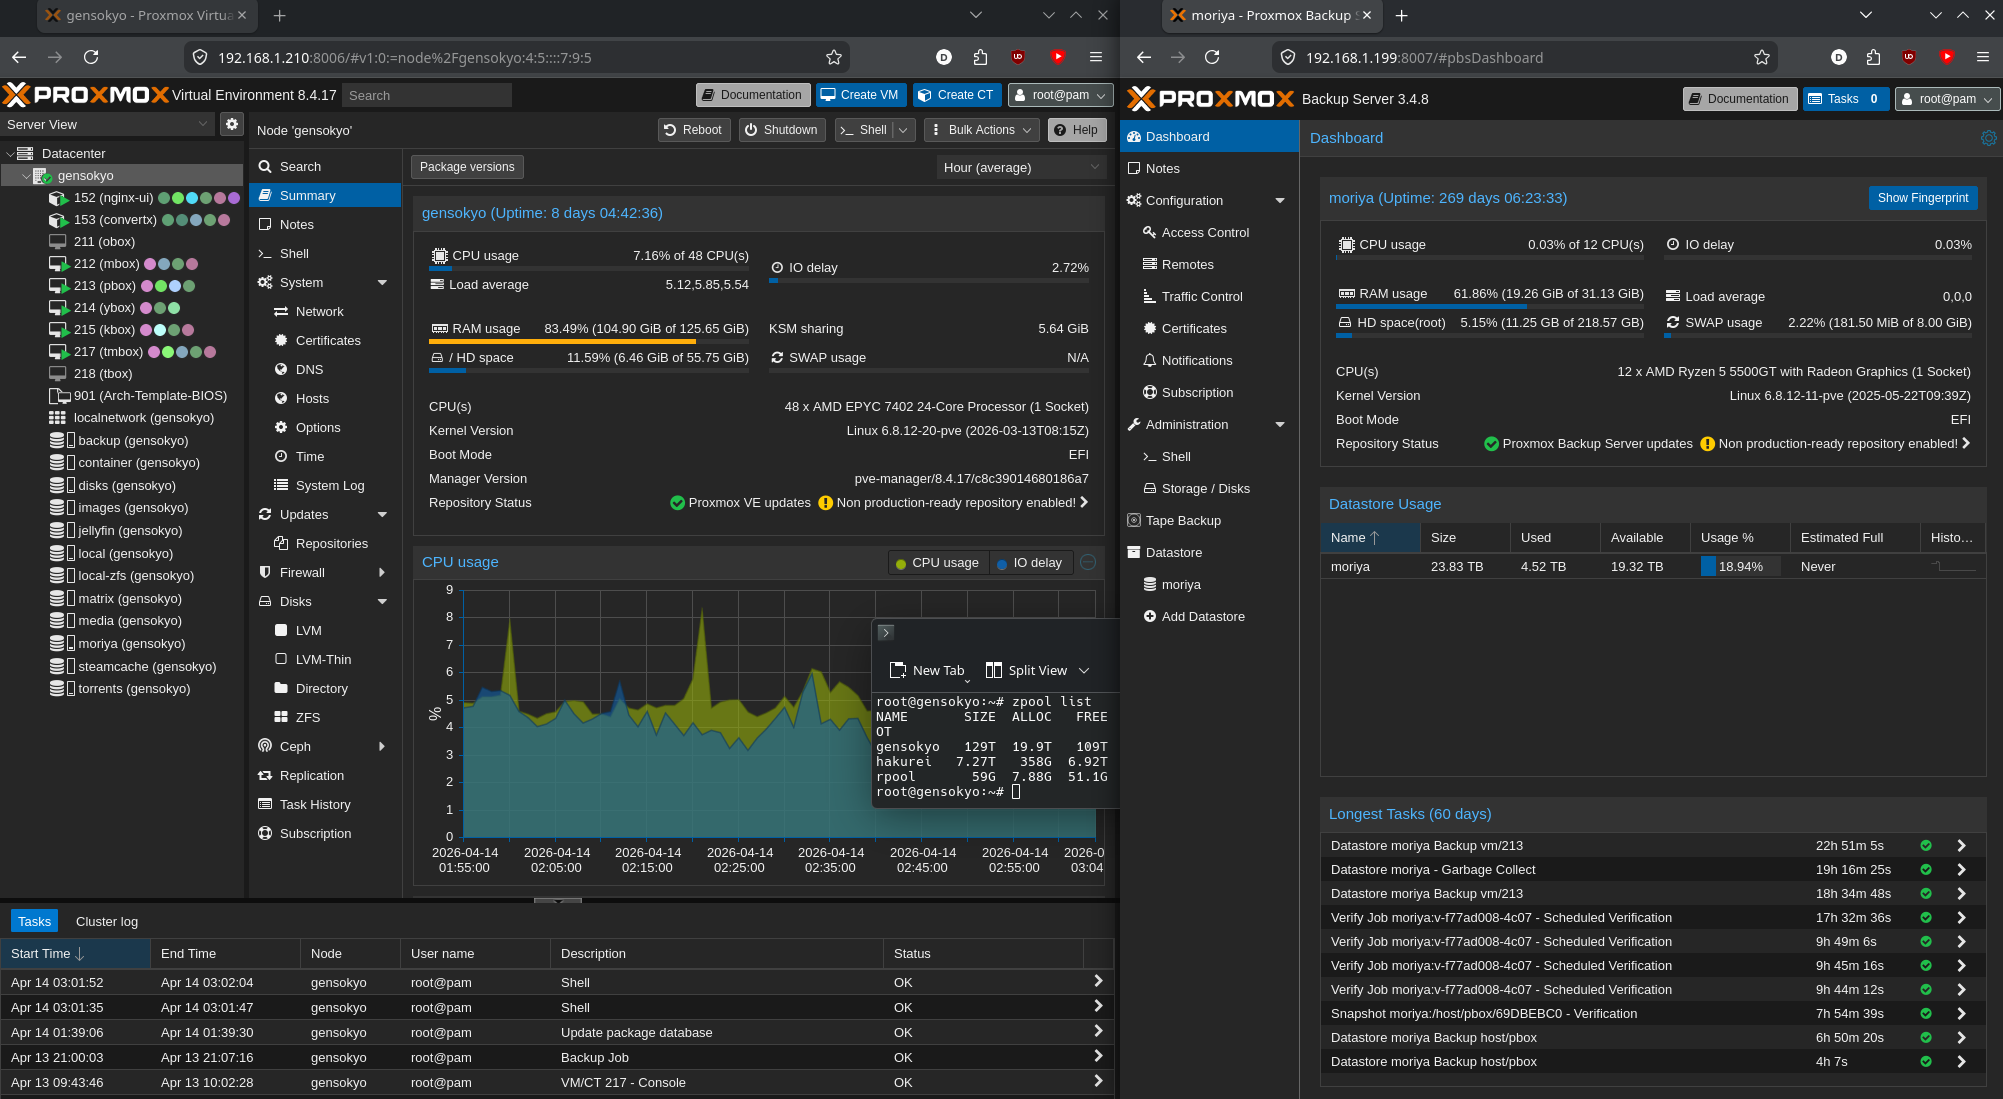Viewport: 2003px width, 1099px height.
Task: Click the Reboot node button
Action: click(692, 130)
